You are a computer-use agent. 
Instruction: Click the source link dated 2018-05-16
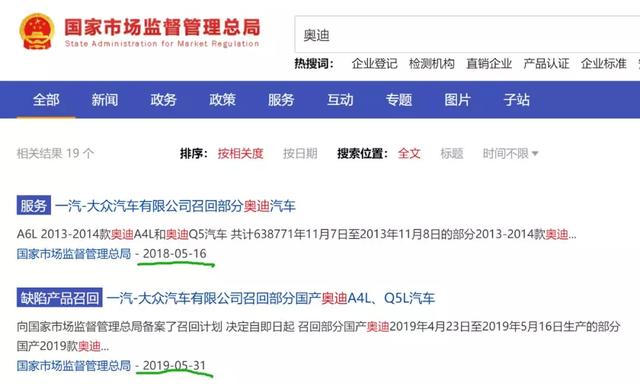tap(74, 253)
